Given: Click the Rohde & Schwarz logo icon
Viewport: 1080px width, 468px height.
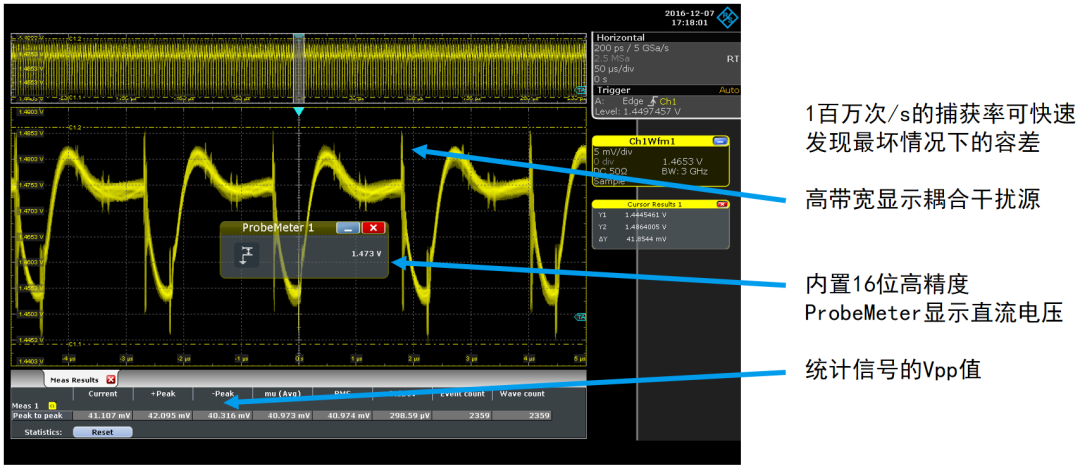Looking at the screenshot, I should pyautogui.click(x=725, y=17).
